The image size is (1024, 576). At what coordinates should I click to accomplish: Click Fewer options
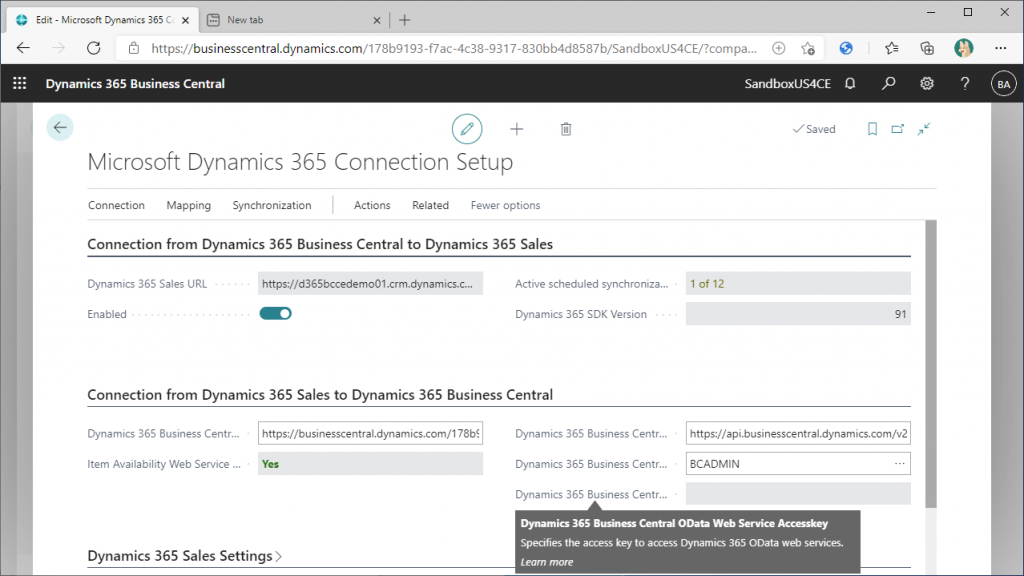coord(505,205)
